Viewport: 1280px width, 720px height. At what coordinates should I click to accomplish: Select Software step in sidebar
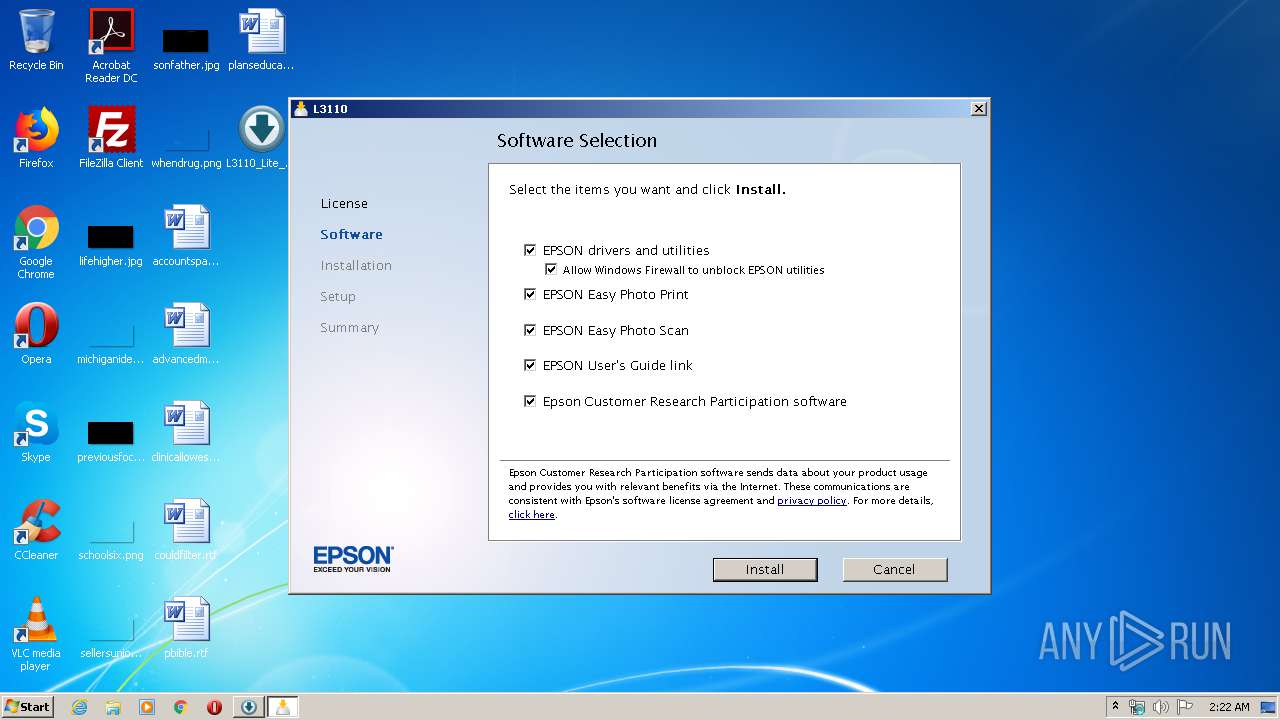click(351, 234)
